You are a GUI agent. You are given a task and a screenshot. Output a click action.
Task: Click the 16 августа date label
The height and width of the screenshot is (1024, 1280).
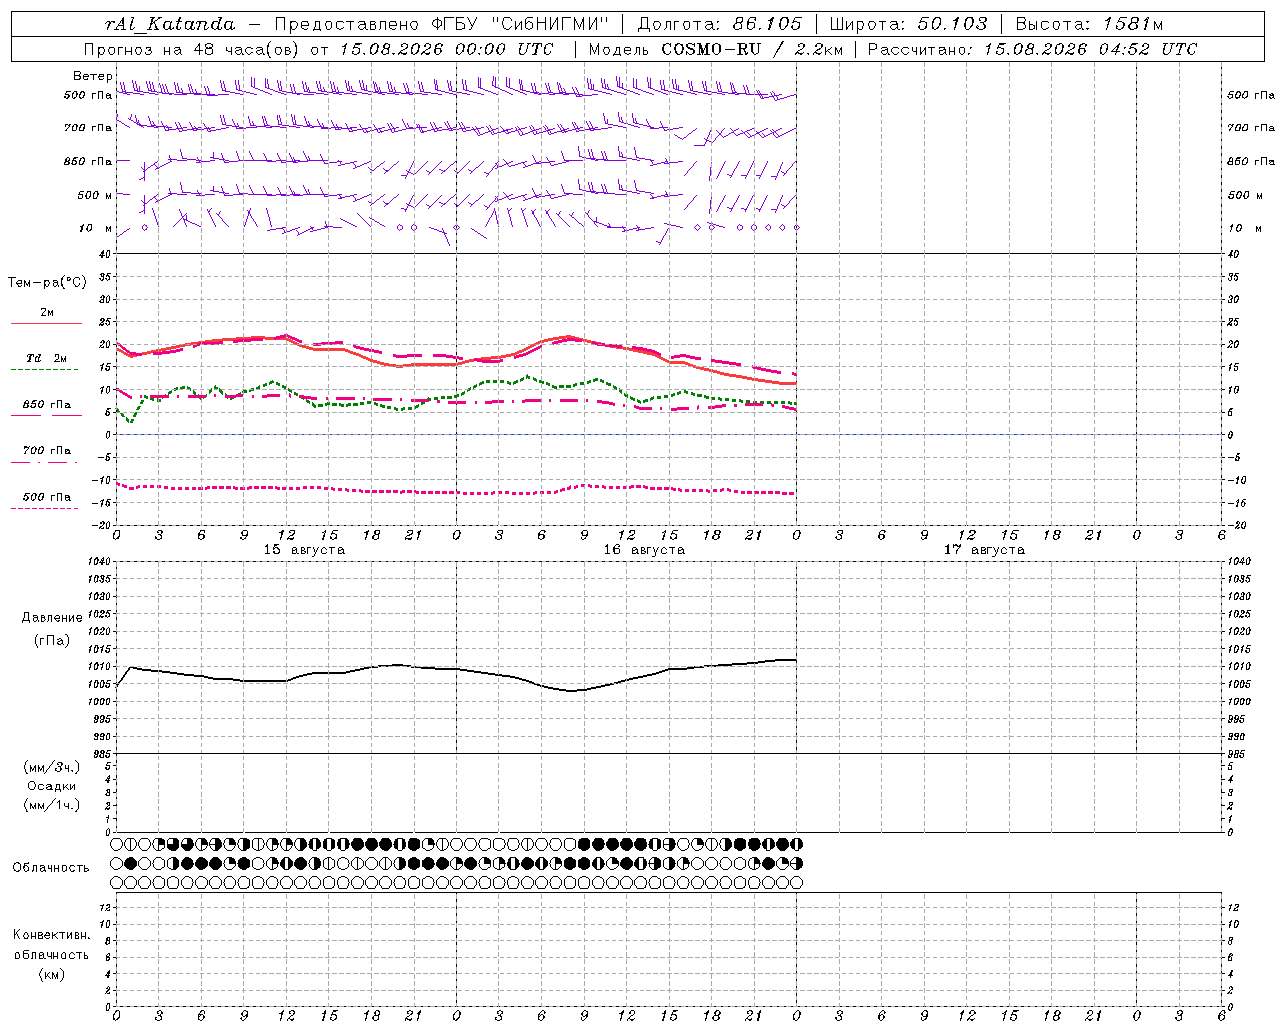click(x=644, y=550)
